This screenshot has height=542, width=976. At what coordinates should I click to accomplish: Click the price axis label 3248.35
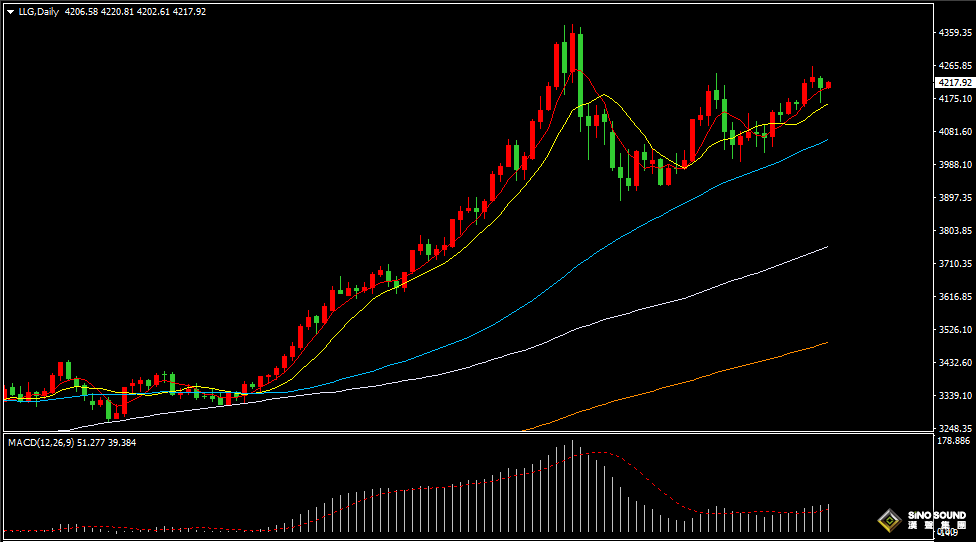pyautogui.click(x=955, y=428)
